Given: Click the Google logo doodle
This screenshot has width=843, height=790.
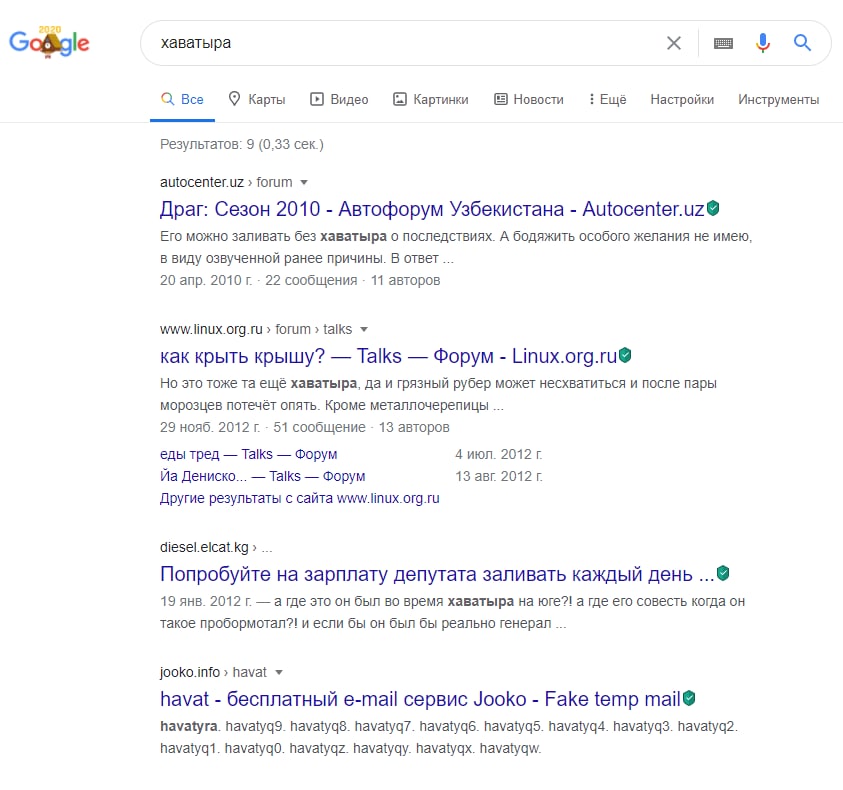Looking at the screenshot, I should point(49,42).
